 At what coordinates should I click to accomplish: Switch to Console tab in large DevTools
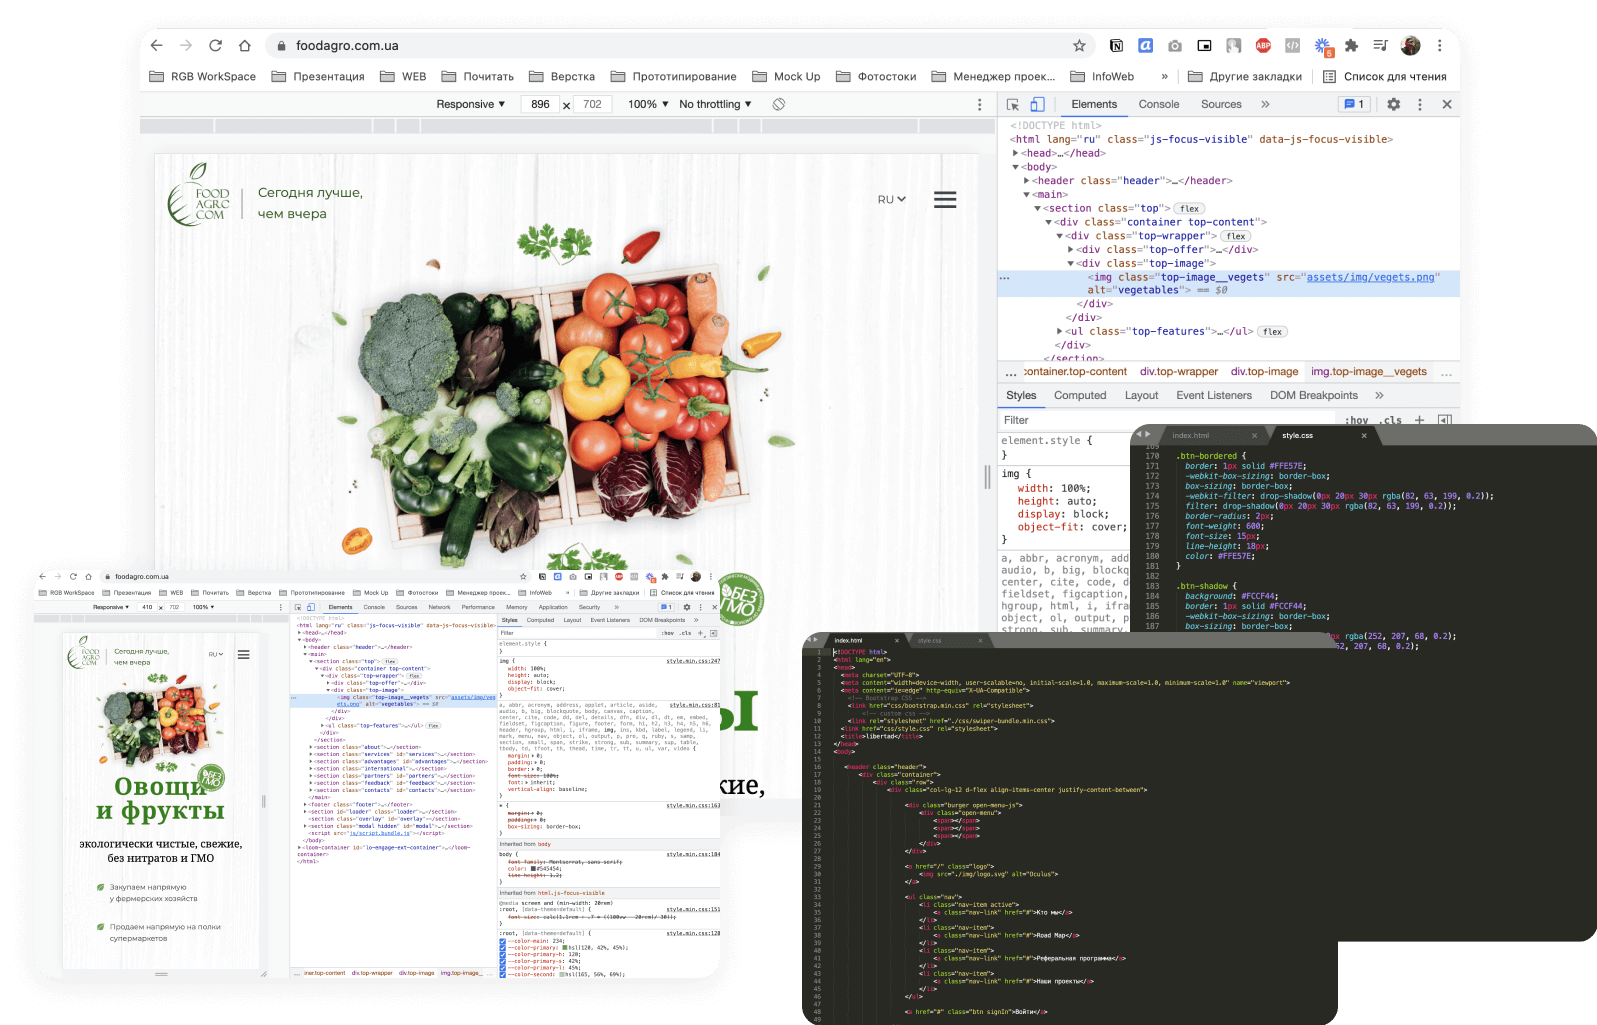pos(1159,104)
